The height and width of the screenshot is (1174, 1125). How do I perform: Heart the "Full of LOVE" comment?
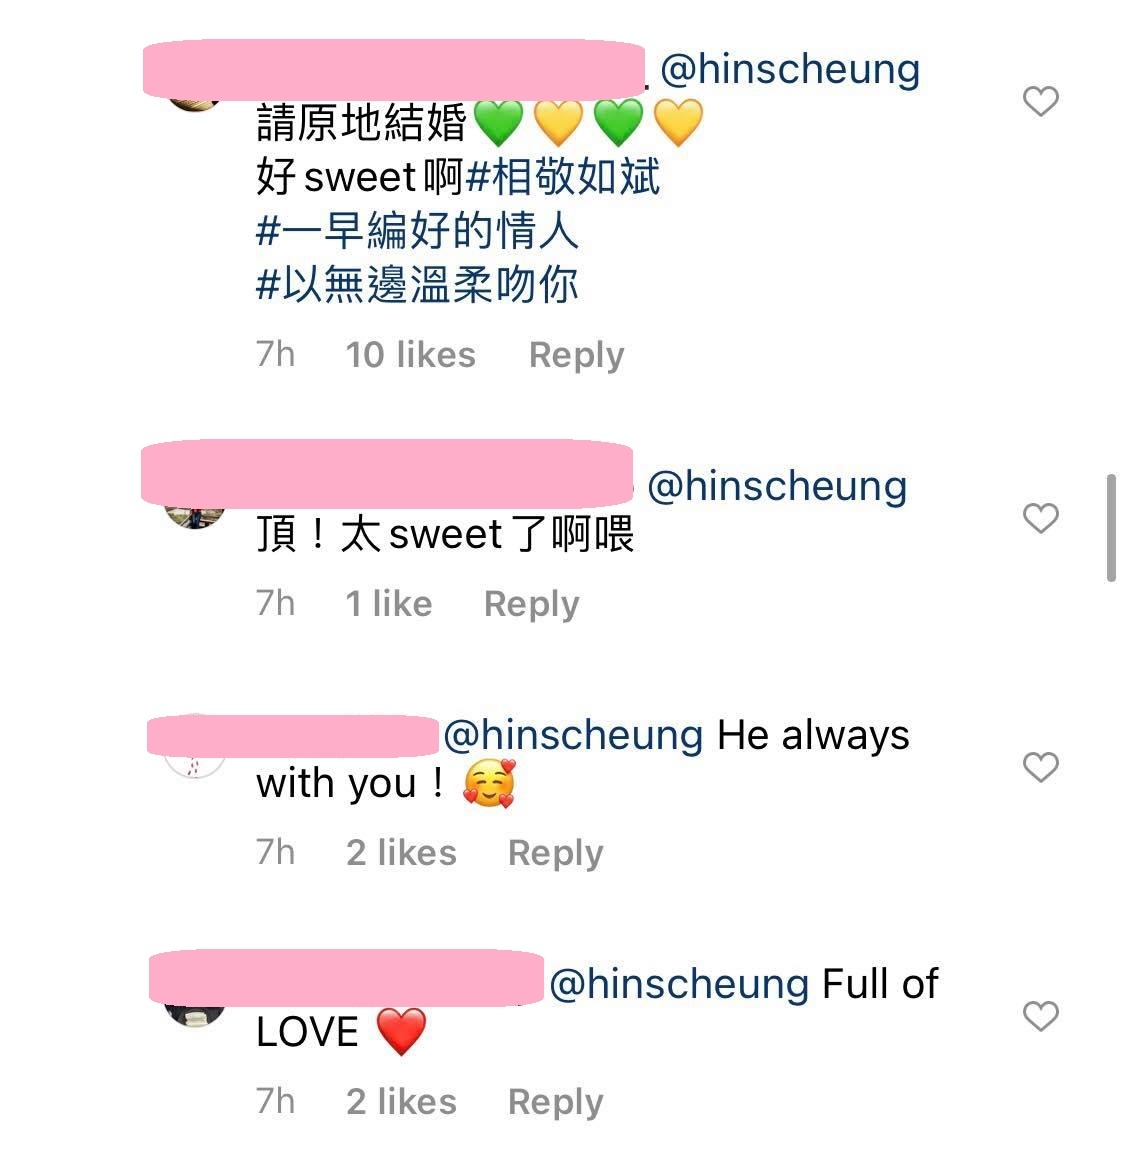click(x=1040, y=1016)
